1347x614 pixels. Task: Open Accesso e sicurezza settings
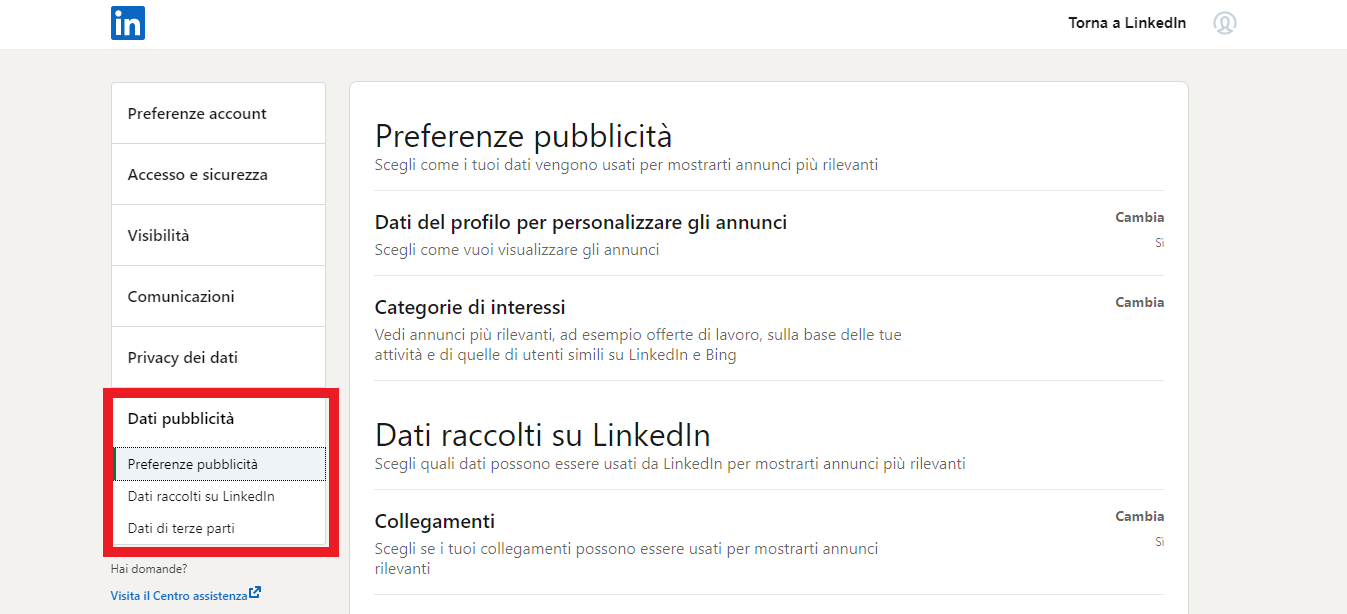pyautogui.click(x=200, y=173)
